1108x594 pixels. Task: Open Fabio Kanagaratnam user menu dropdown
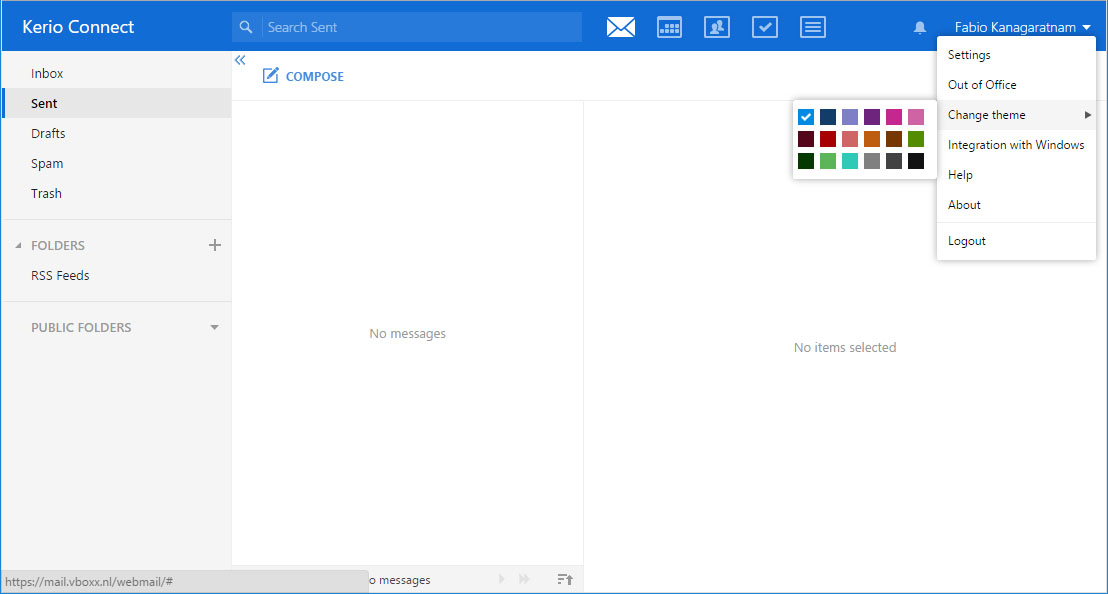[x=1022, y=28]
